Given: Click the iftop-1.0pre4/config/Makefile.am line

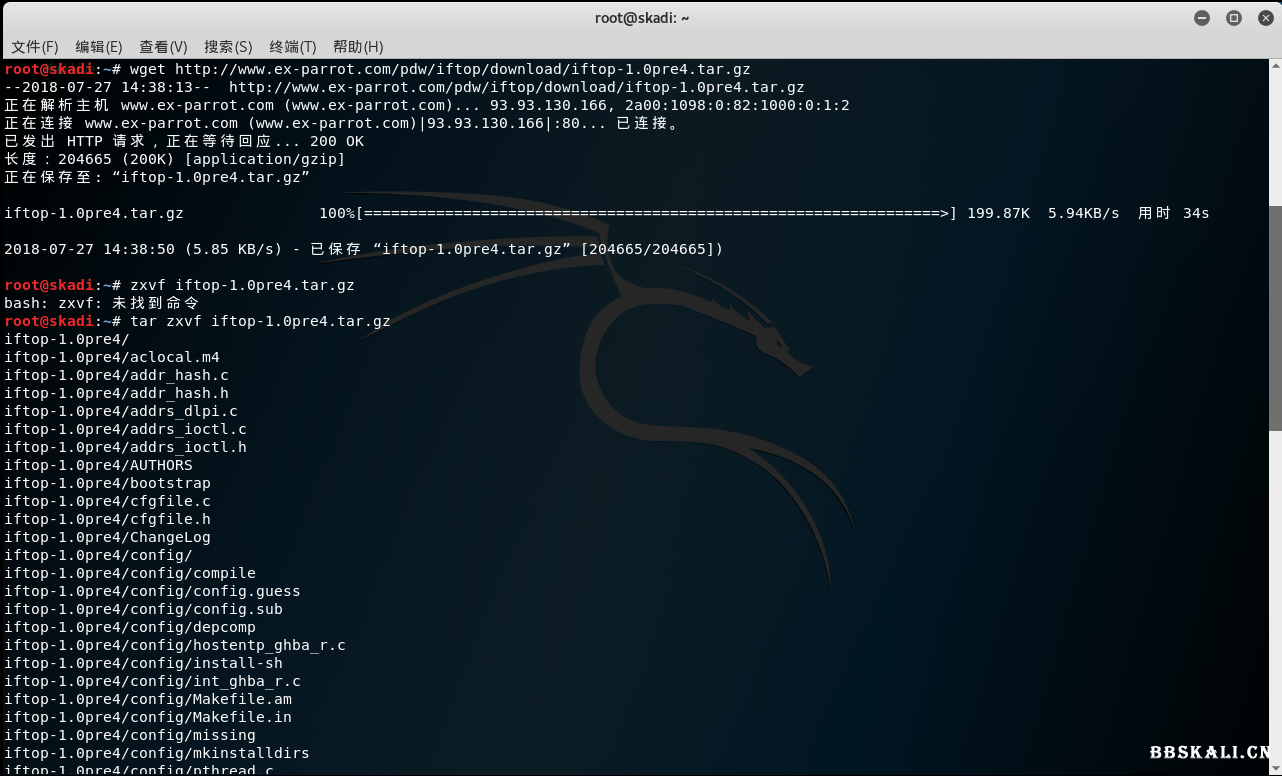Looking at the screenshot, I should (148, 699).
